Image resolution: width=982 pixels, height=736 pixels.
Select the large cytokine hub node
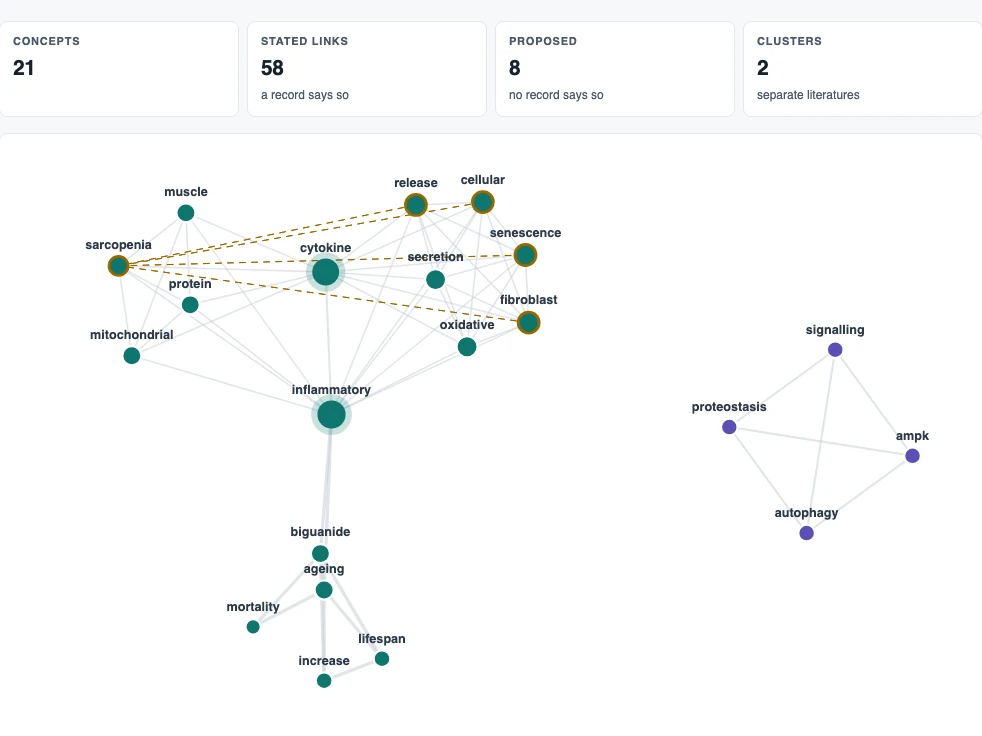(x=326, y=272)
